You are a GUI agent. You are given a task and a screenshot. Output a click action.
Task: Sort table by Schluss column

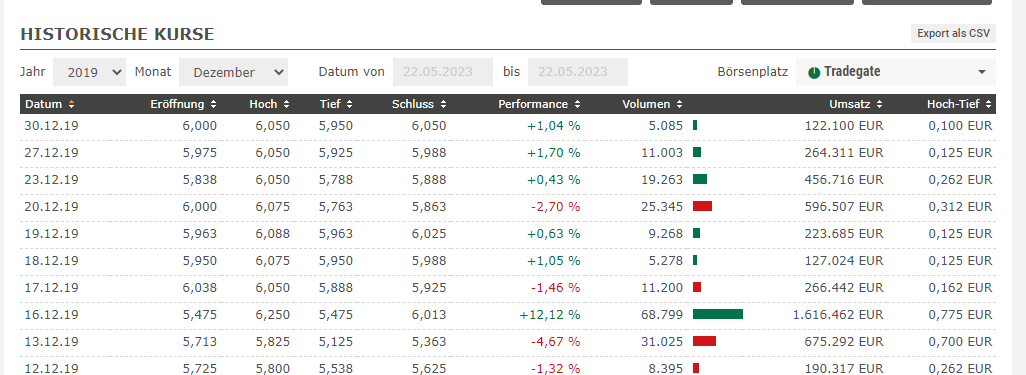[x=419, y=104]
